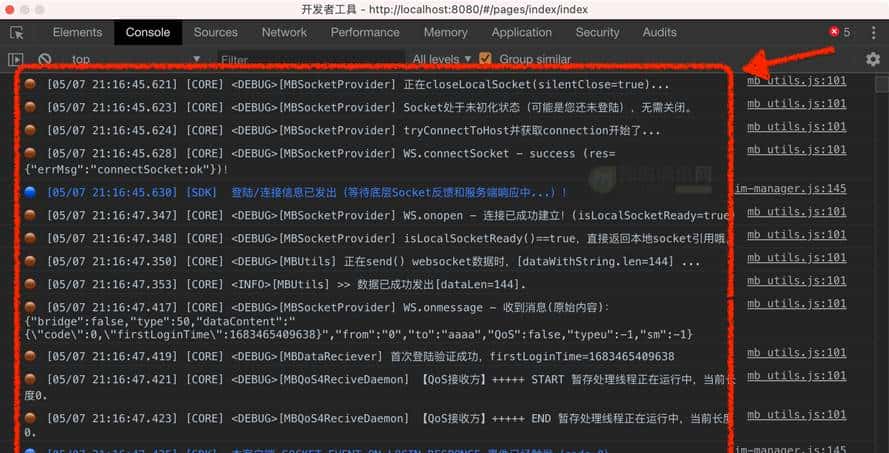Toggle the console sidebar icon
889x453 pixels.
pyautogui.click(x=16, y=59)
